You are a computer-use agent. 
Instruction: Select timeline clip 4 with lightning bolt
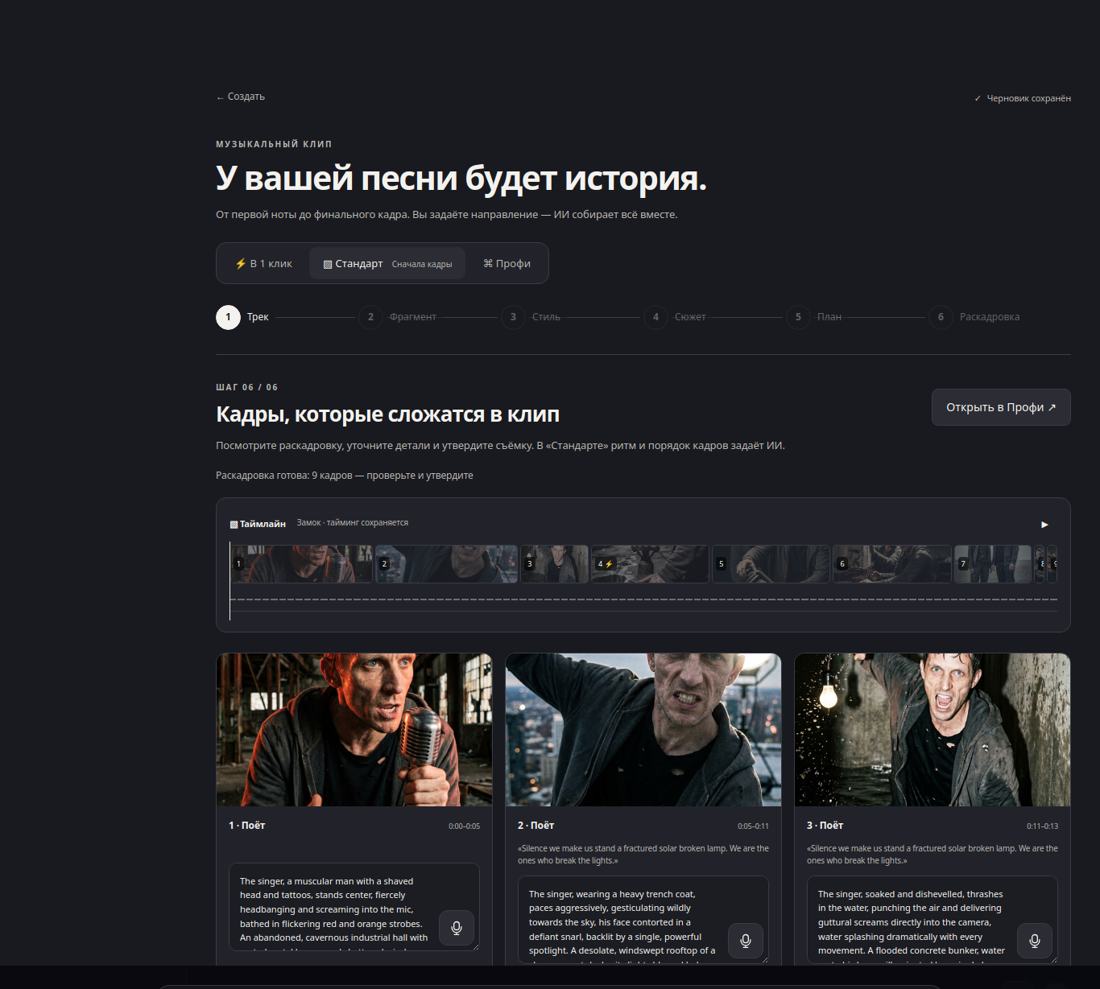pos(650,564)
